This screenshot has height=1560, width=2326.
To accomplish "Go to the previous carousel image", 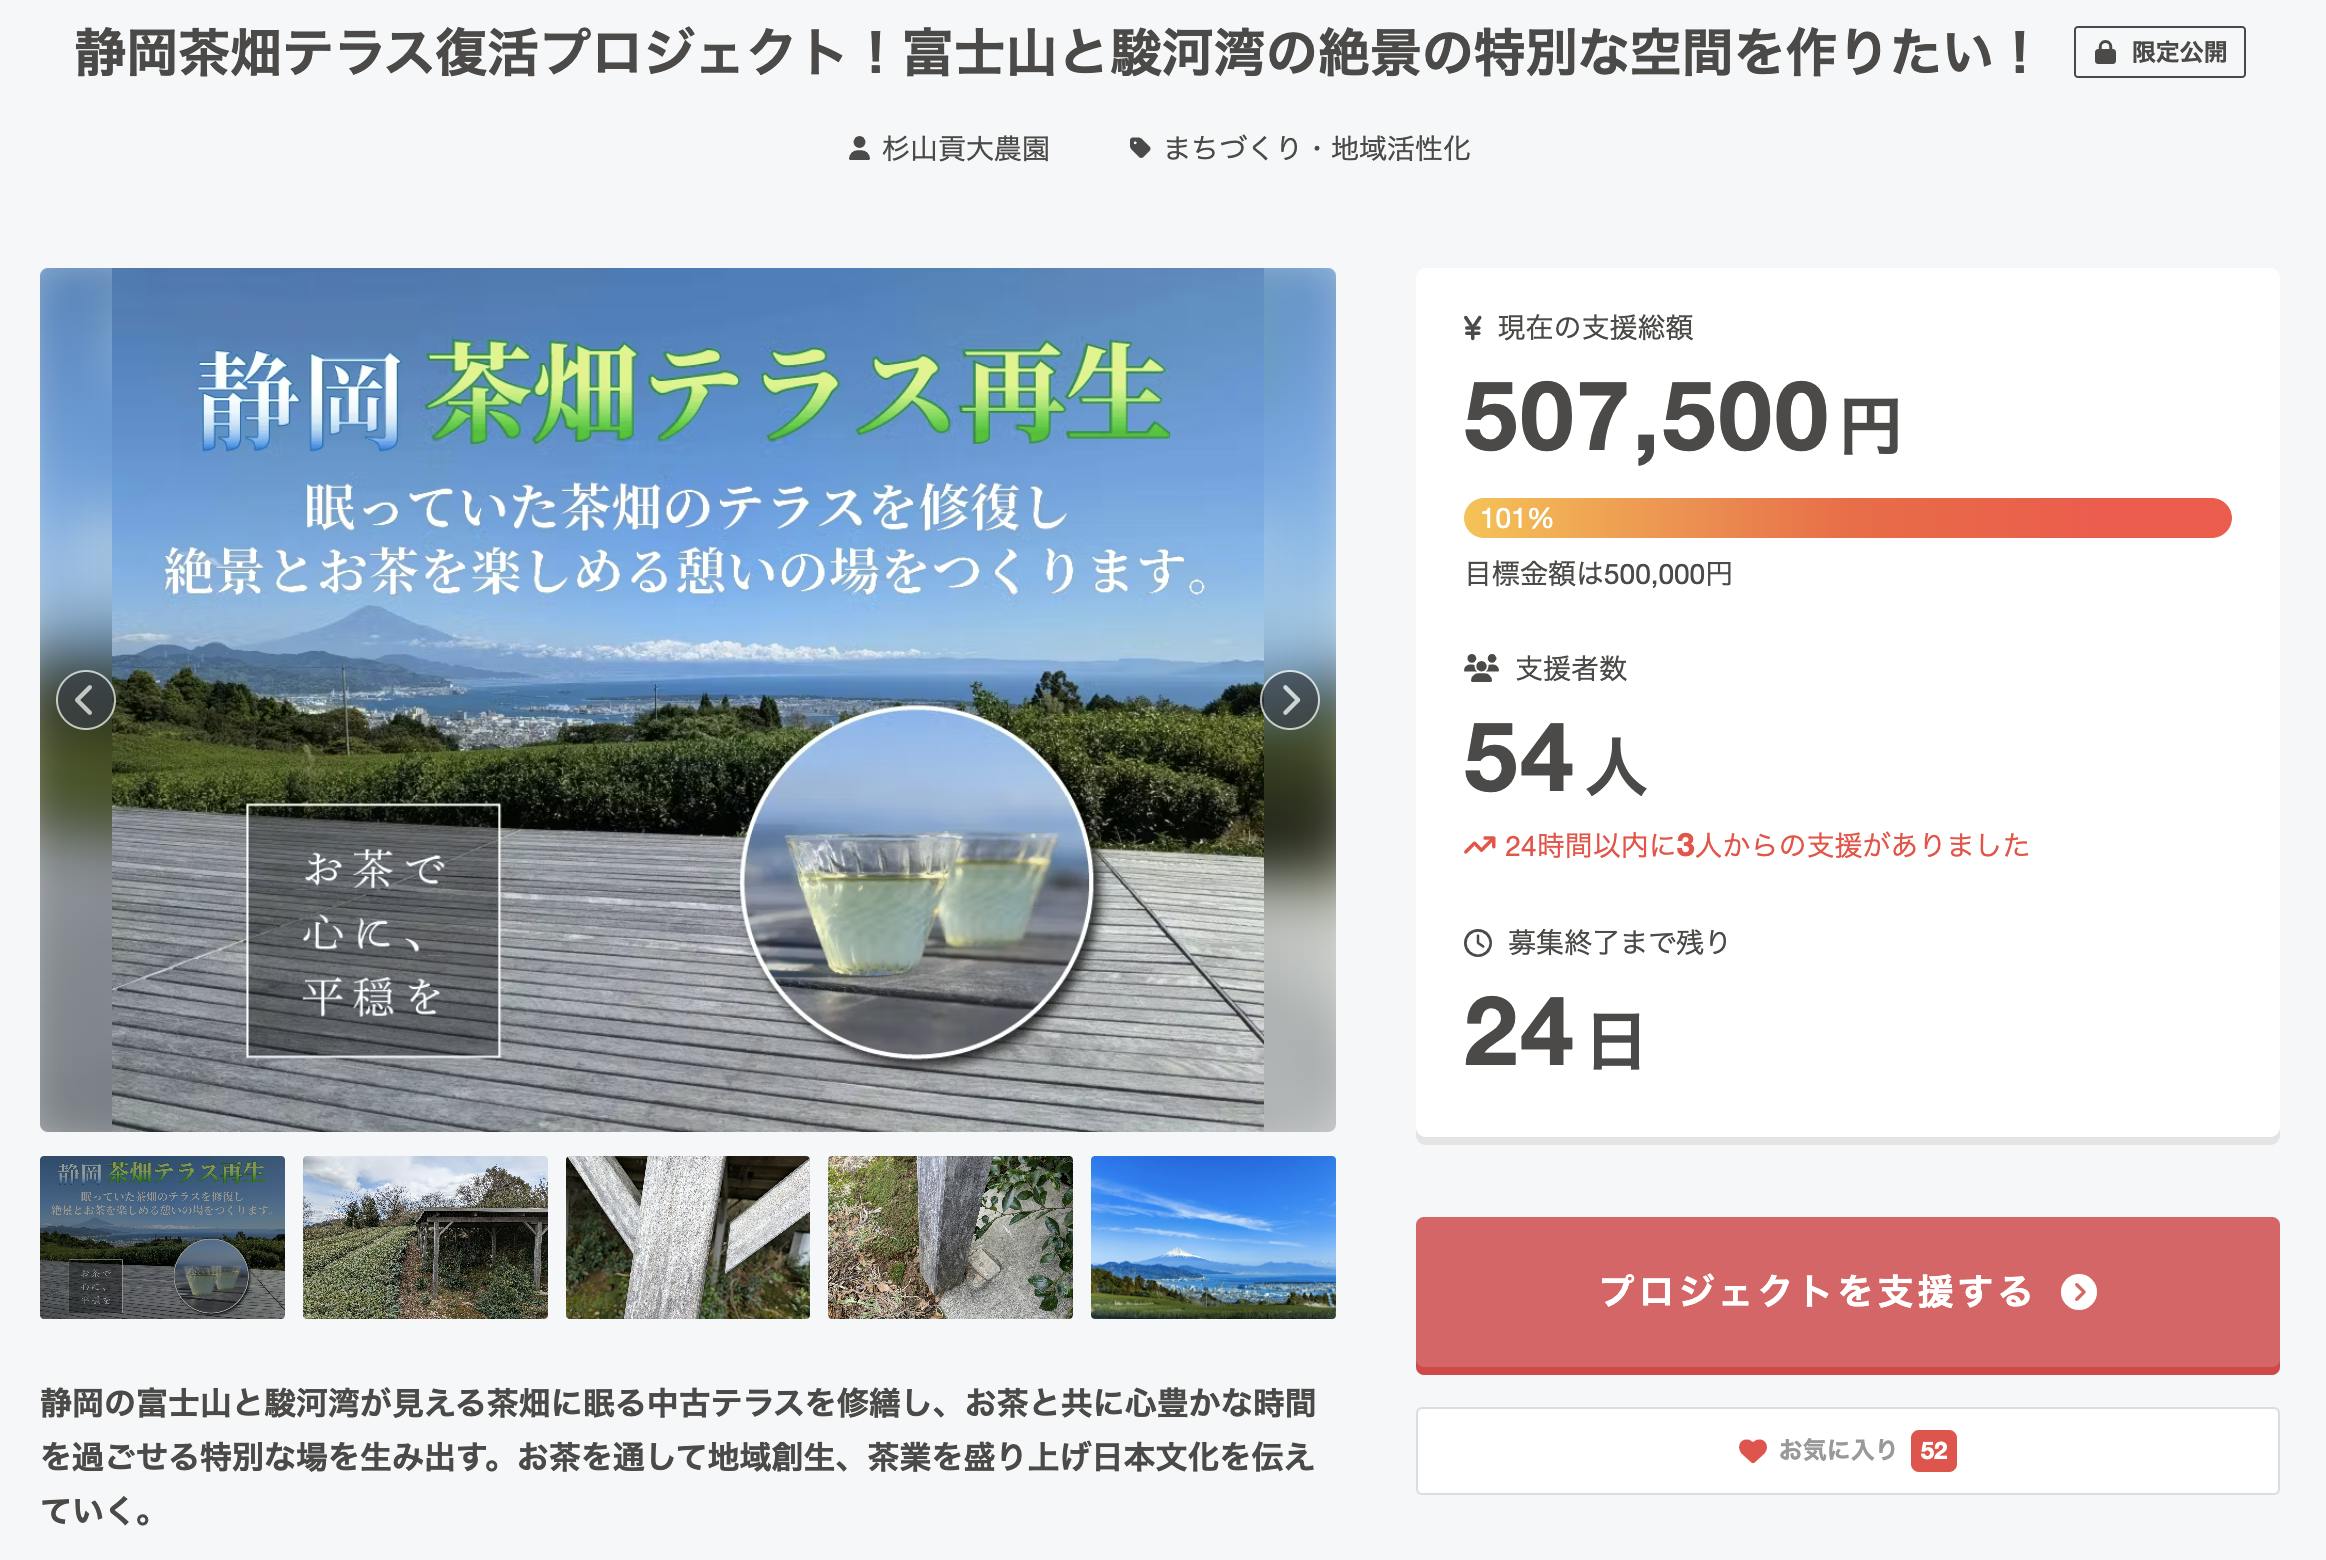I will [x=86, y=700].
